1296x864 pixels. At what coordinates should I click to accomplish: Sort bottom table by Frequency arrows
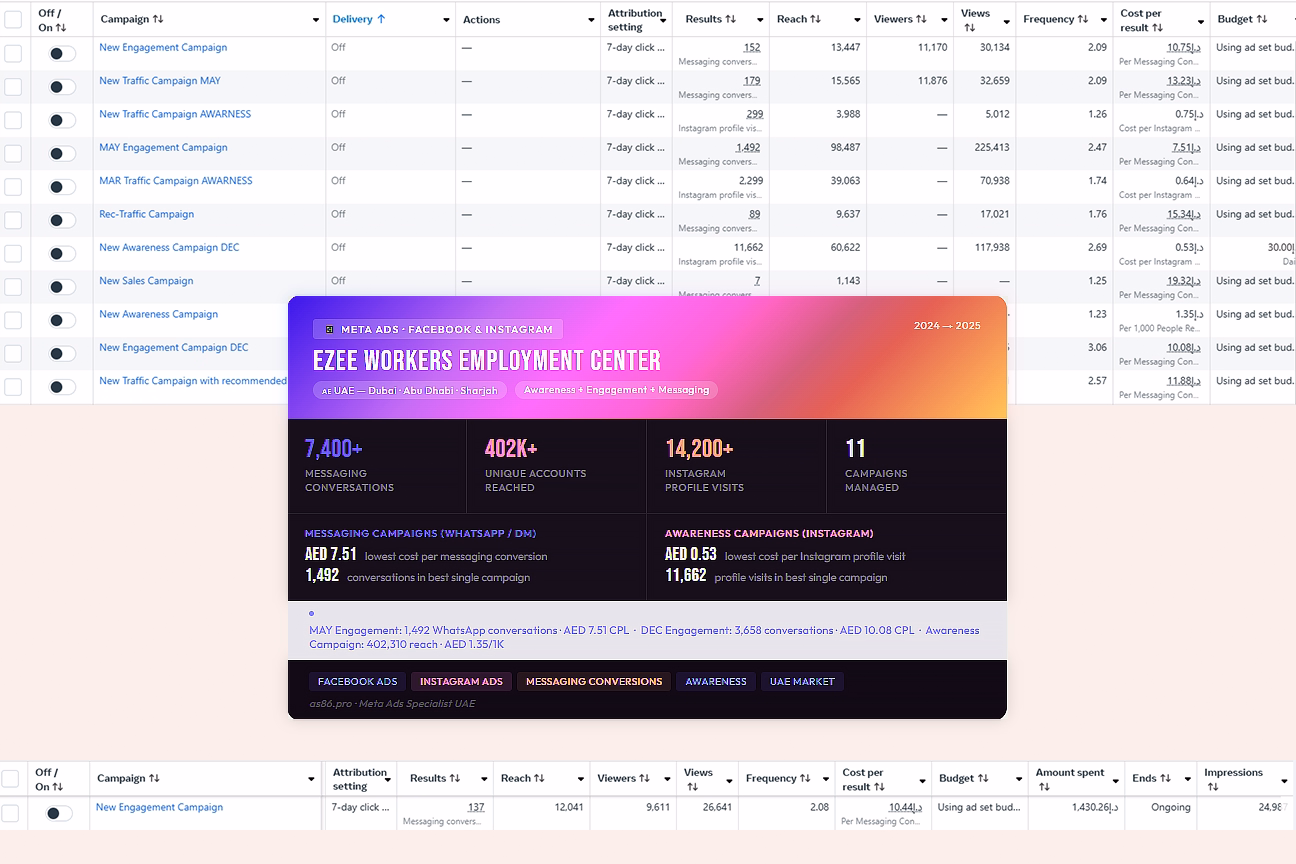point(805,778)
